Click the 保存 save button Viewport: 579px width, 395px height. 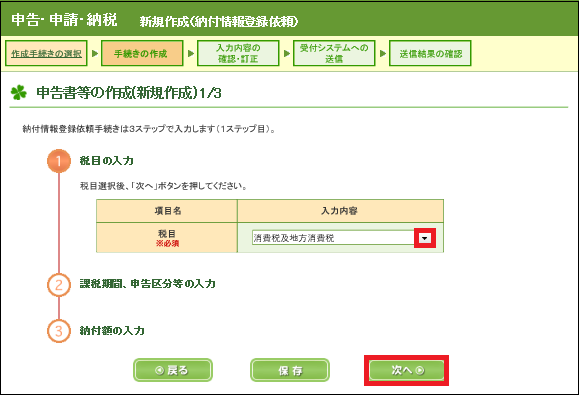point(290,370)
